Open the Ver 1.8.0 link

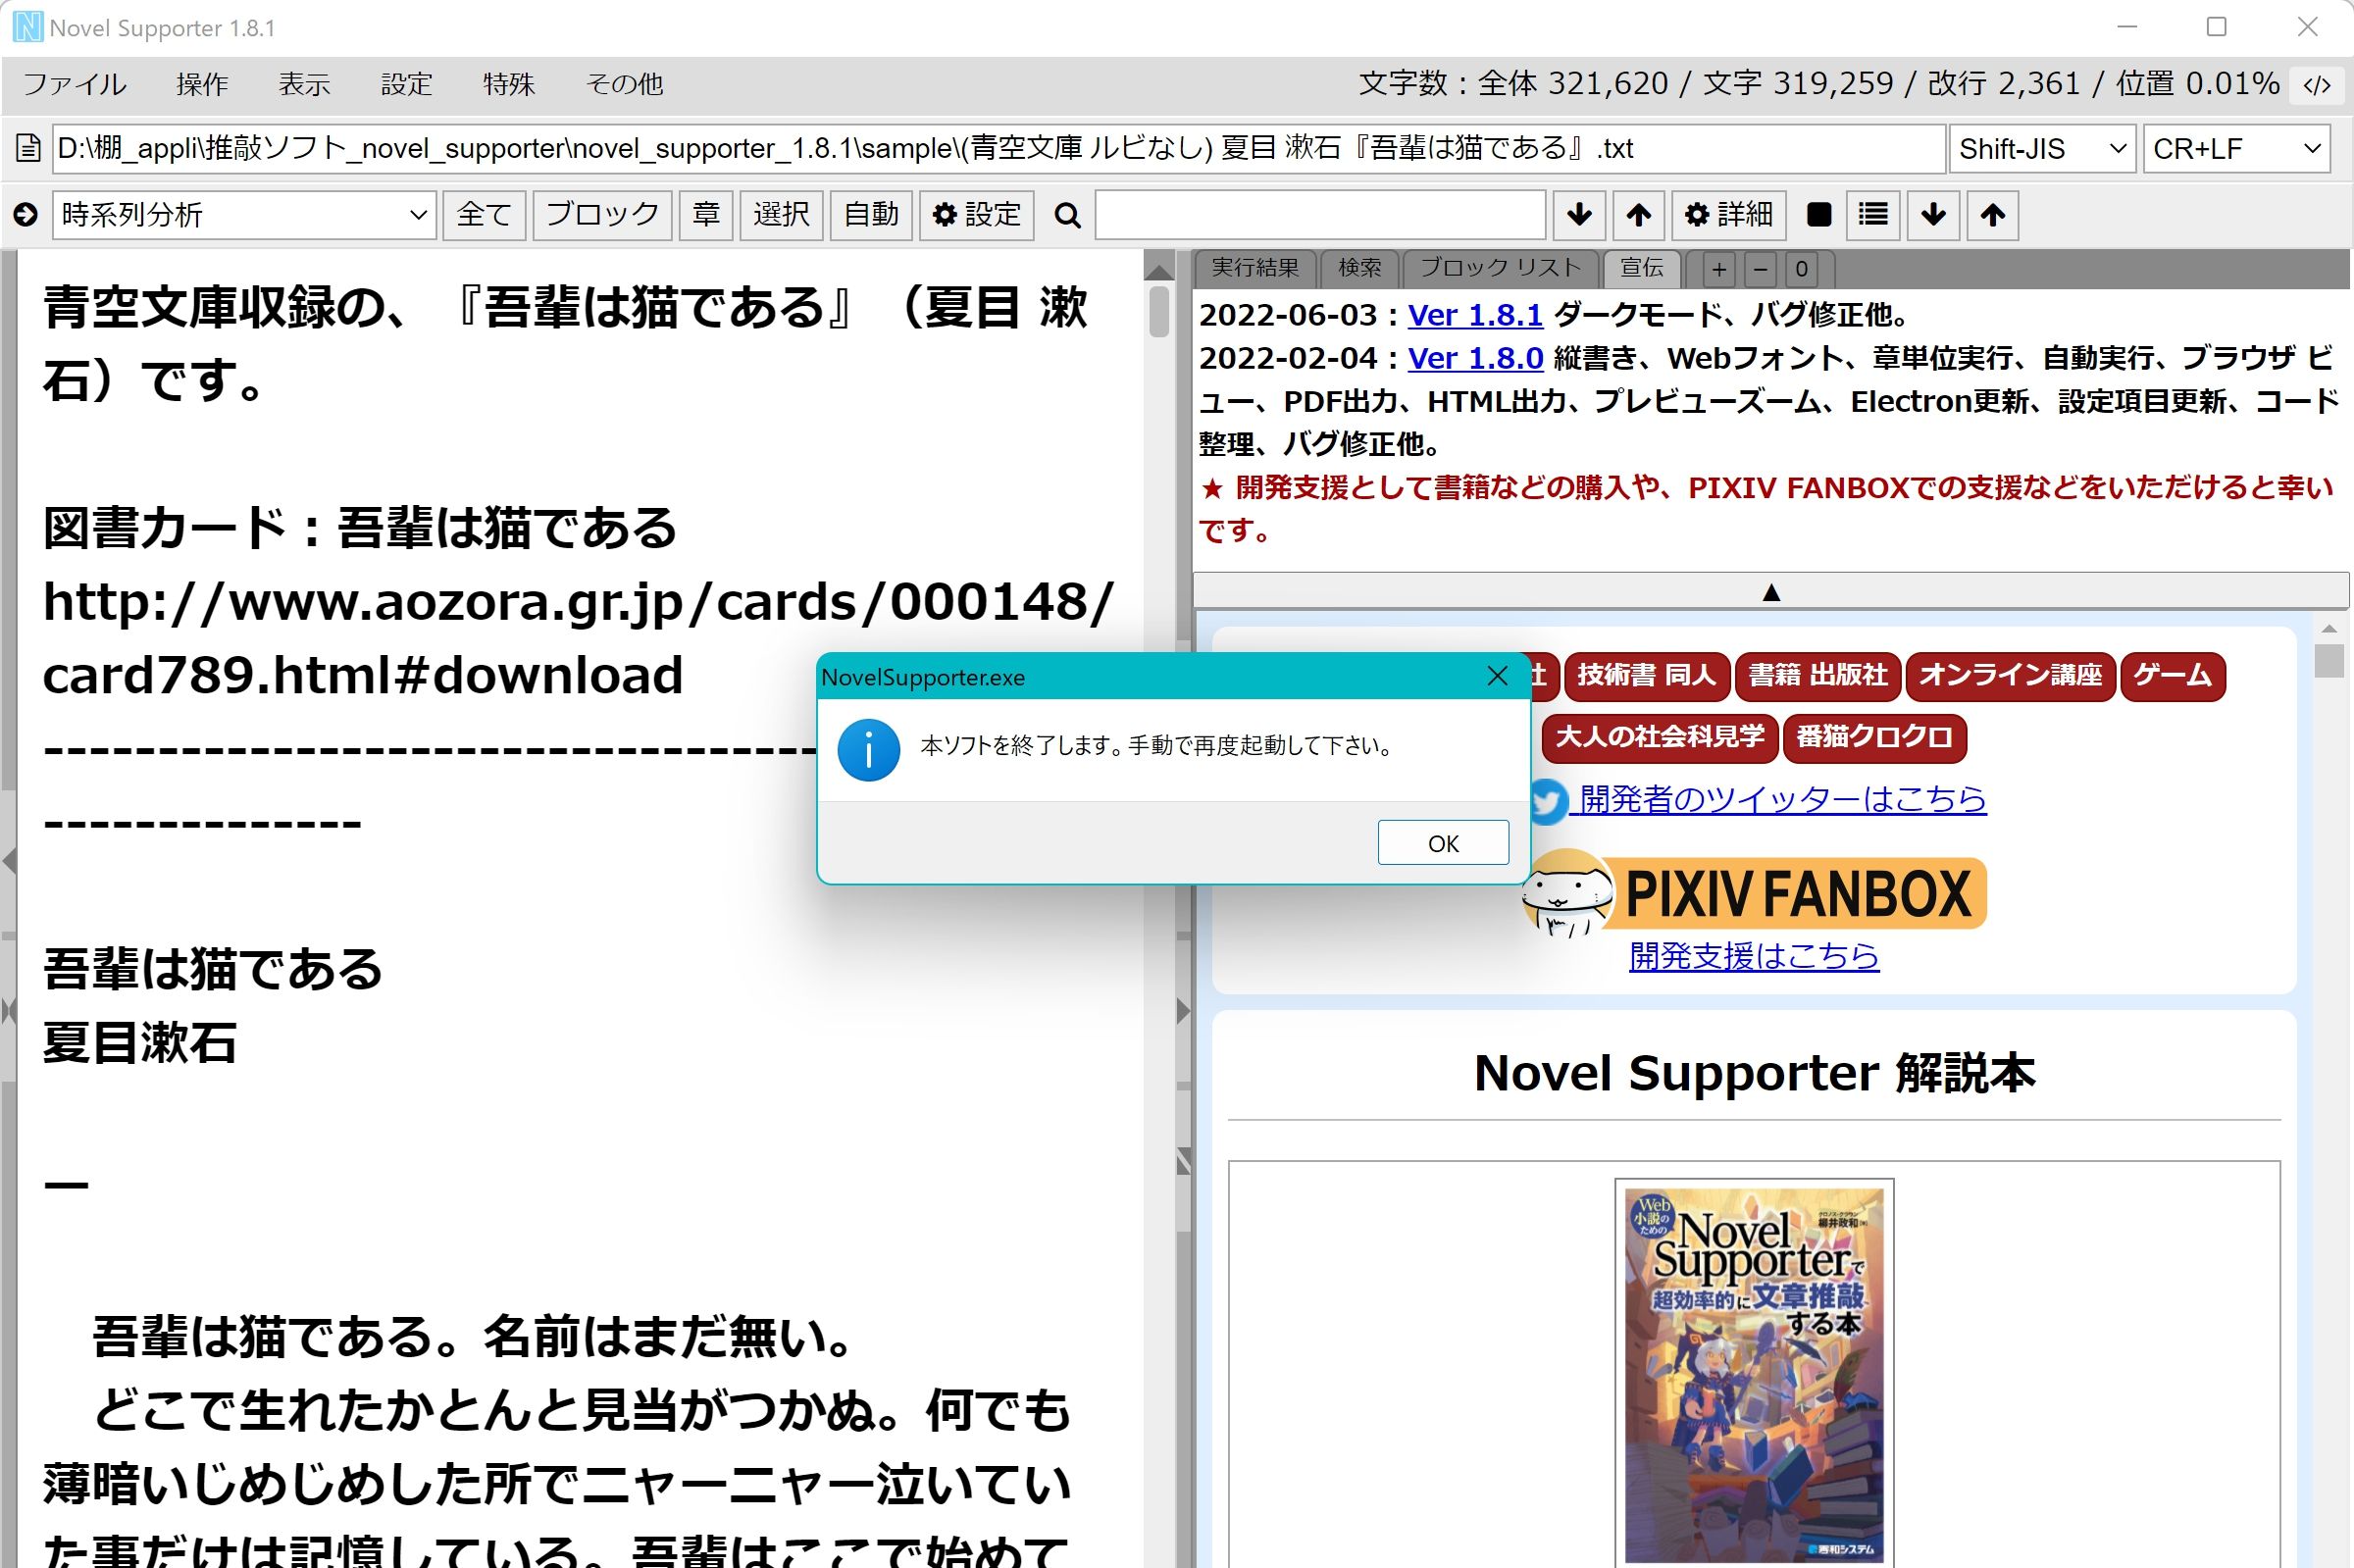click(1475, 358)
